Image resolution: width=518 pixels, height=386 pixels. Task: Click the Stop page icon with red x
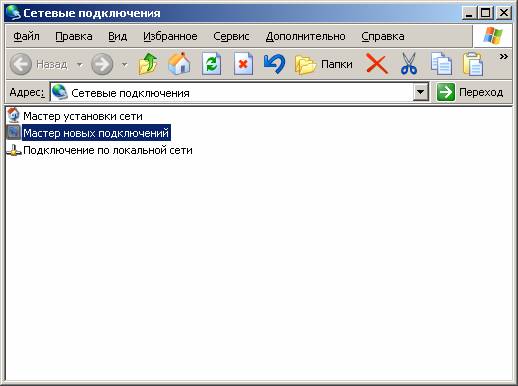243,64
